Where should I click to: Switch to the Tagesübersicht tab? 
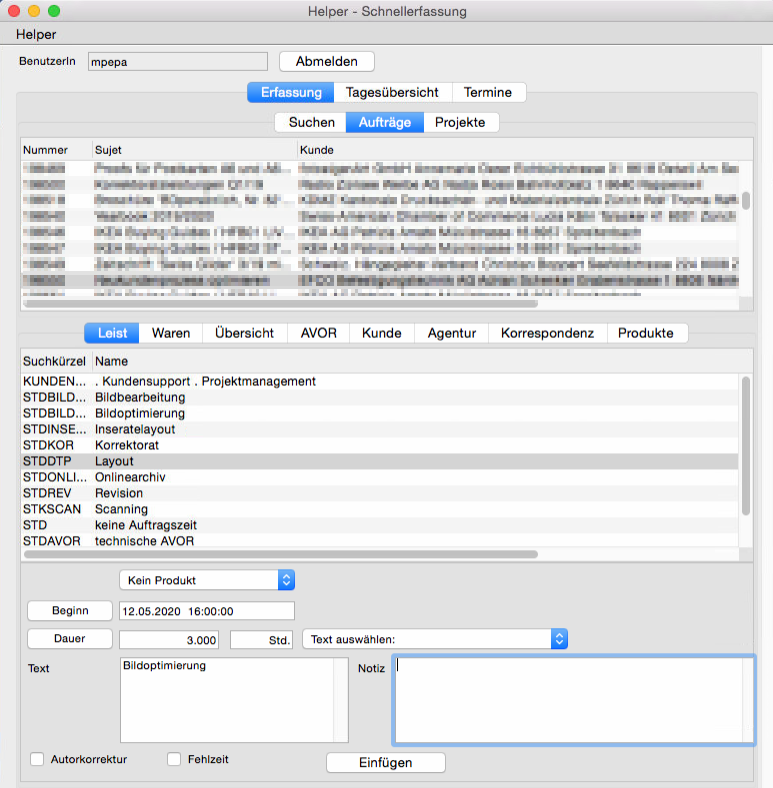tap(392, 92)
